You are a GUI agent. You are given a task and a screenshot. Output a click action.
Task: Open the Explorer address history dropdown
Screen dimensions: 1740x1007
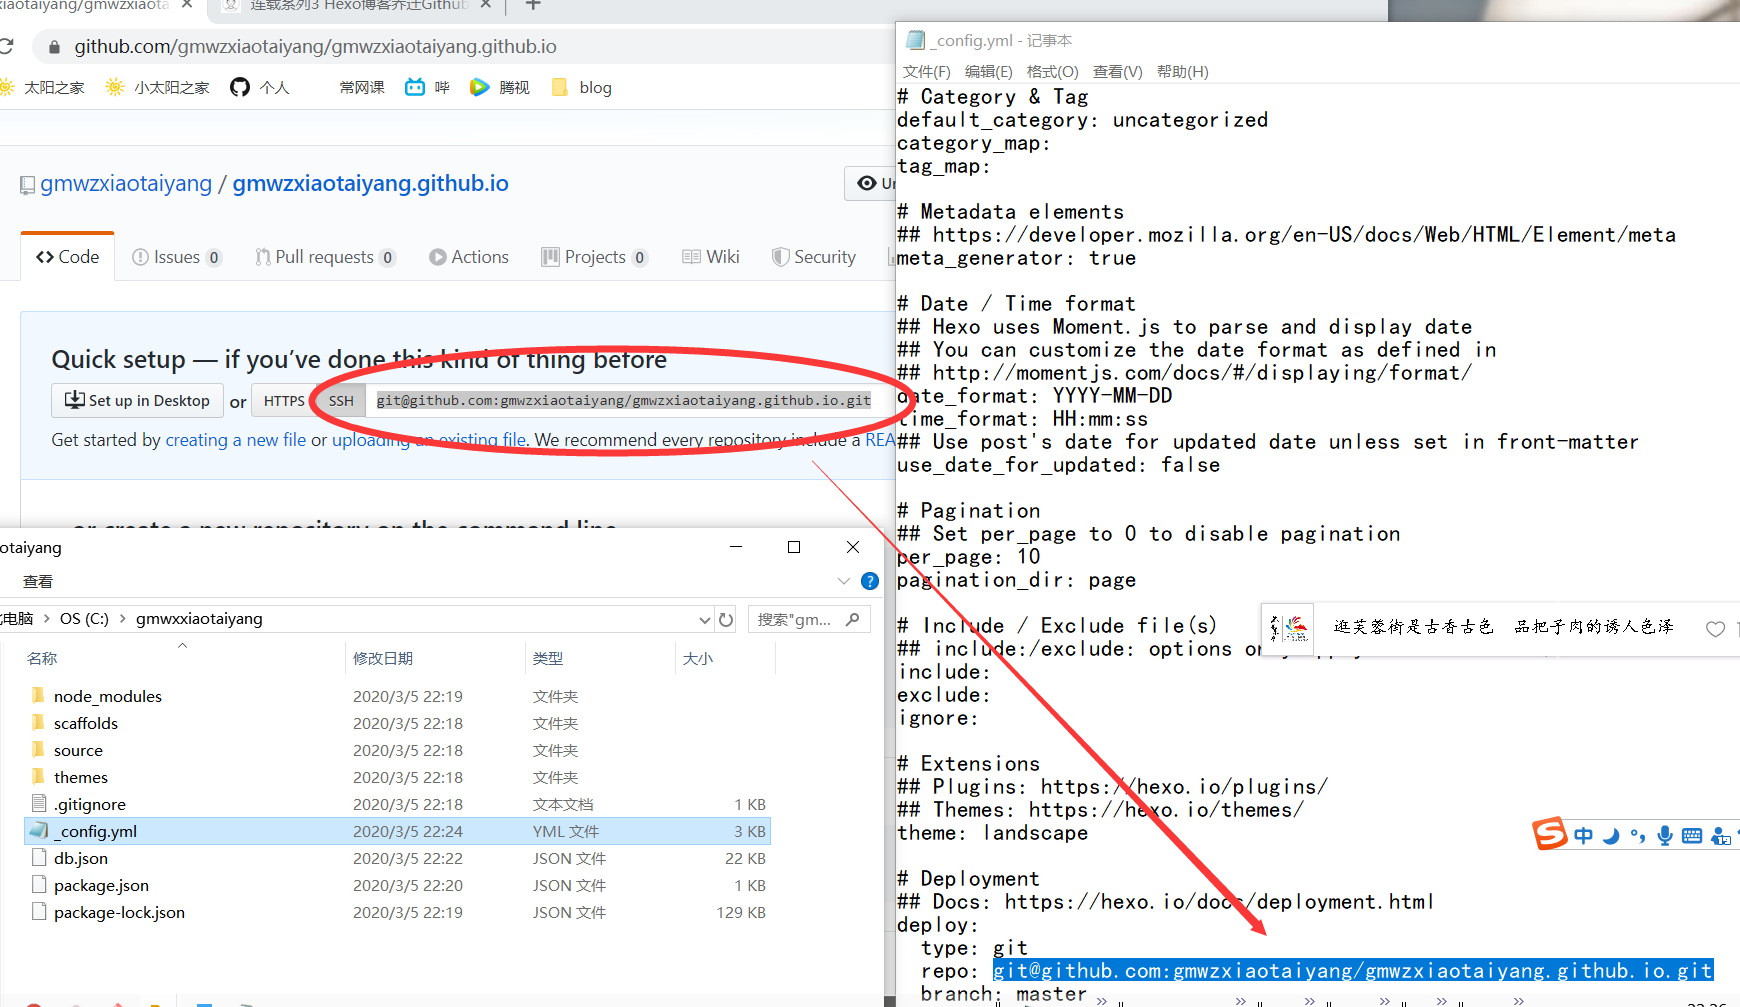(x=705, y=619)
